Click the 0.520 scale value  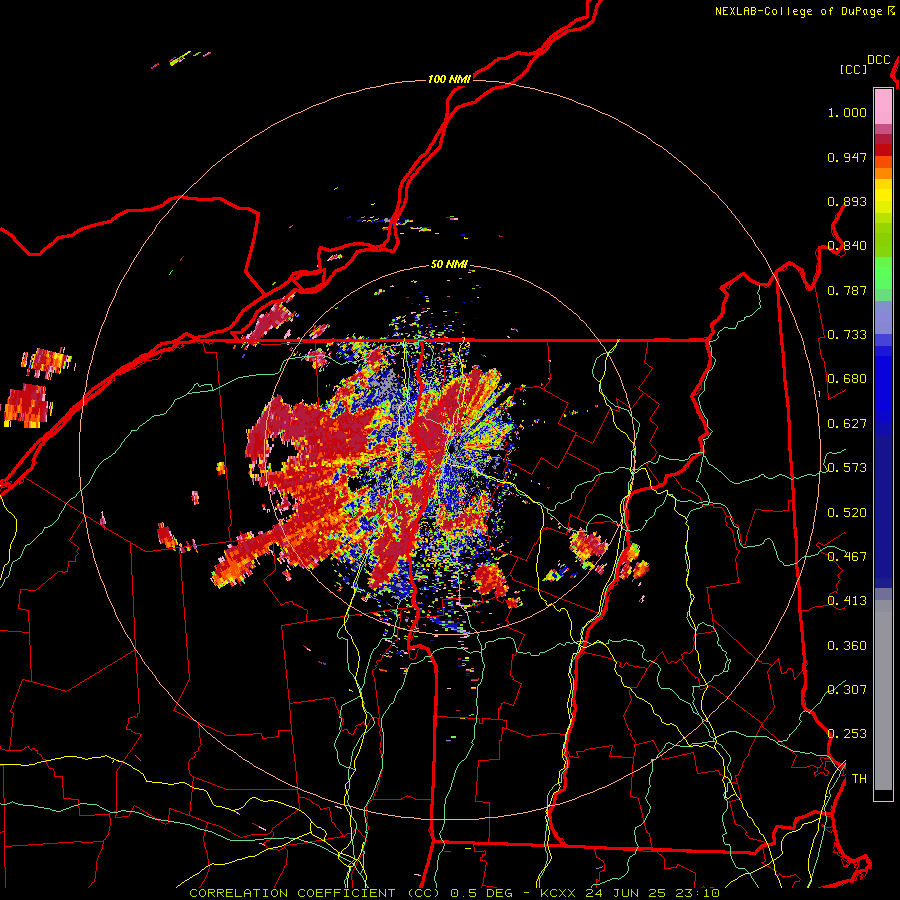[847, 513]
